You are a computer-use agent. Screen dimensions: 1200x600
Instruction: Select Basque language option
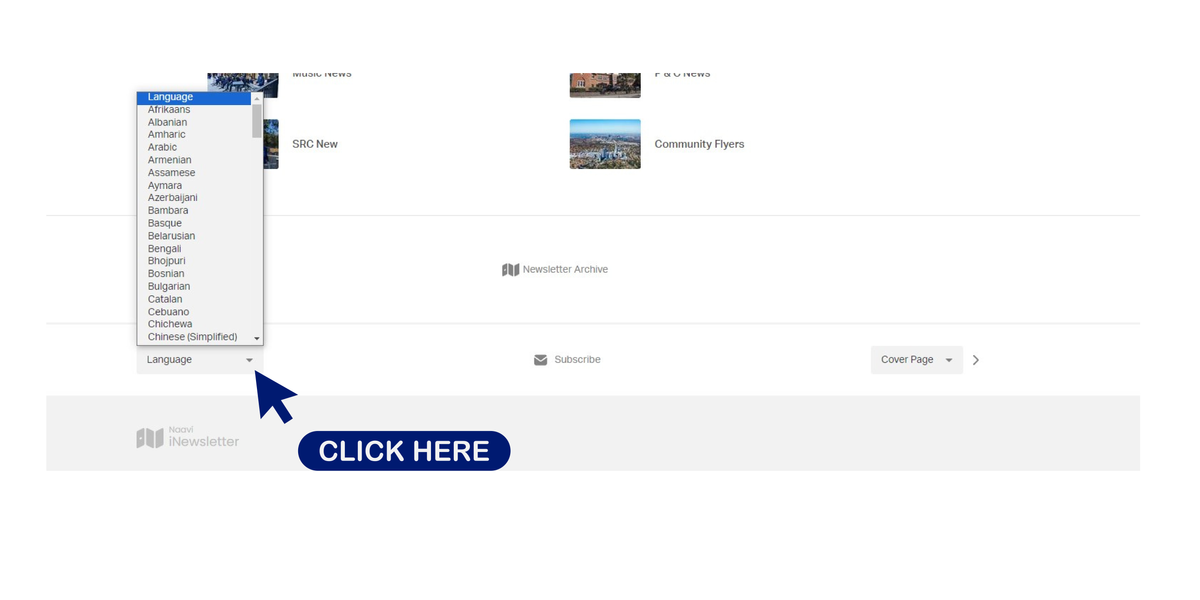pos(194,223)
